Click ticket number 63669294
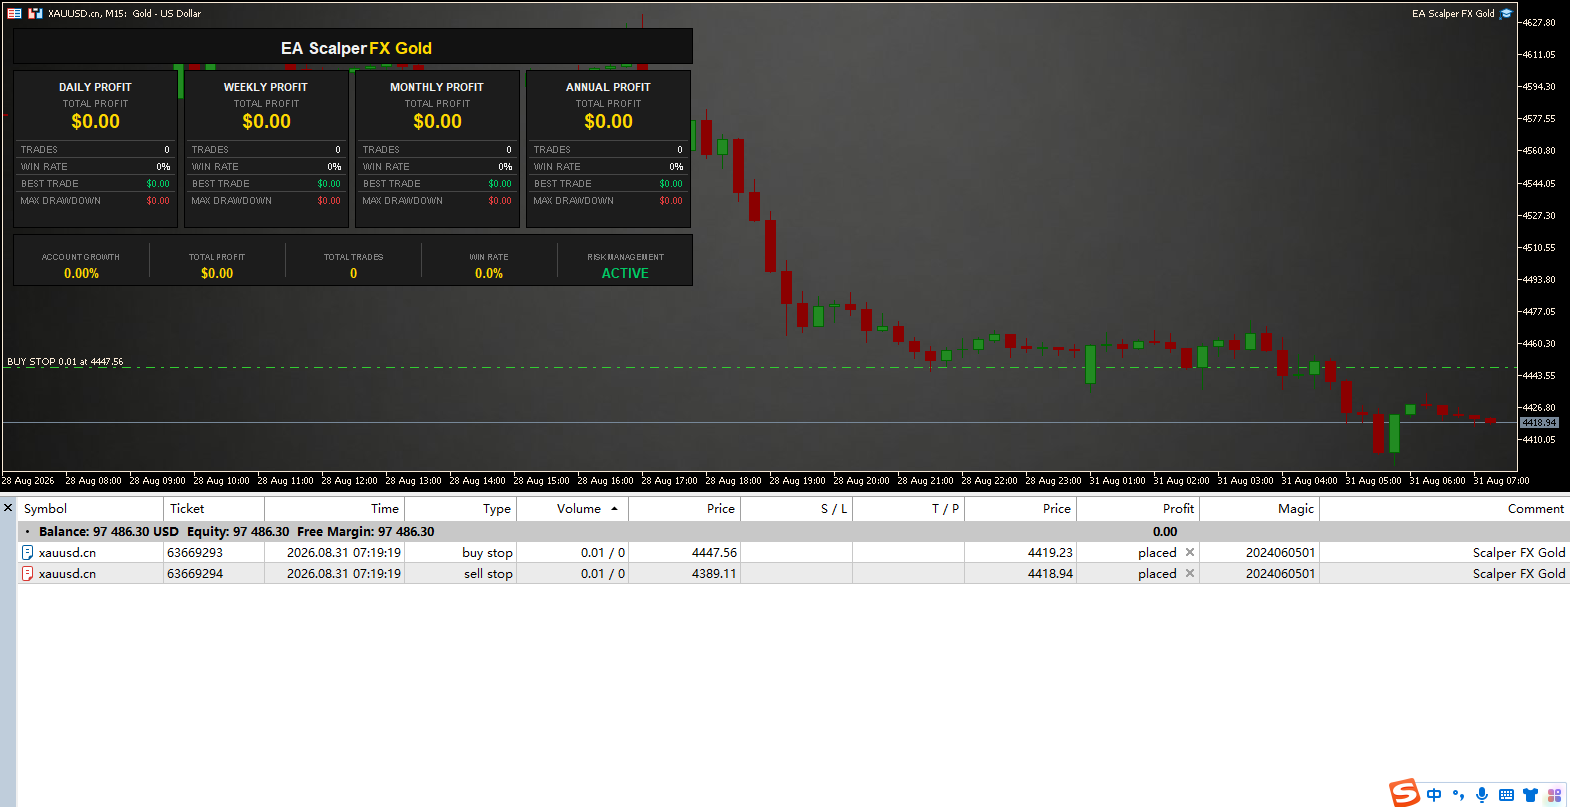Screen dimensions: 1570x807 point(195,573)
